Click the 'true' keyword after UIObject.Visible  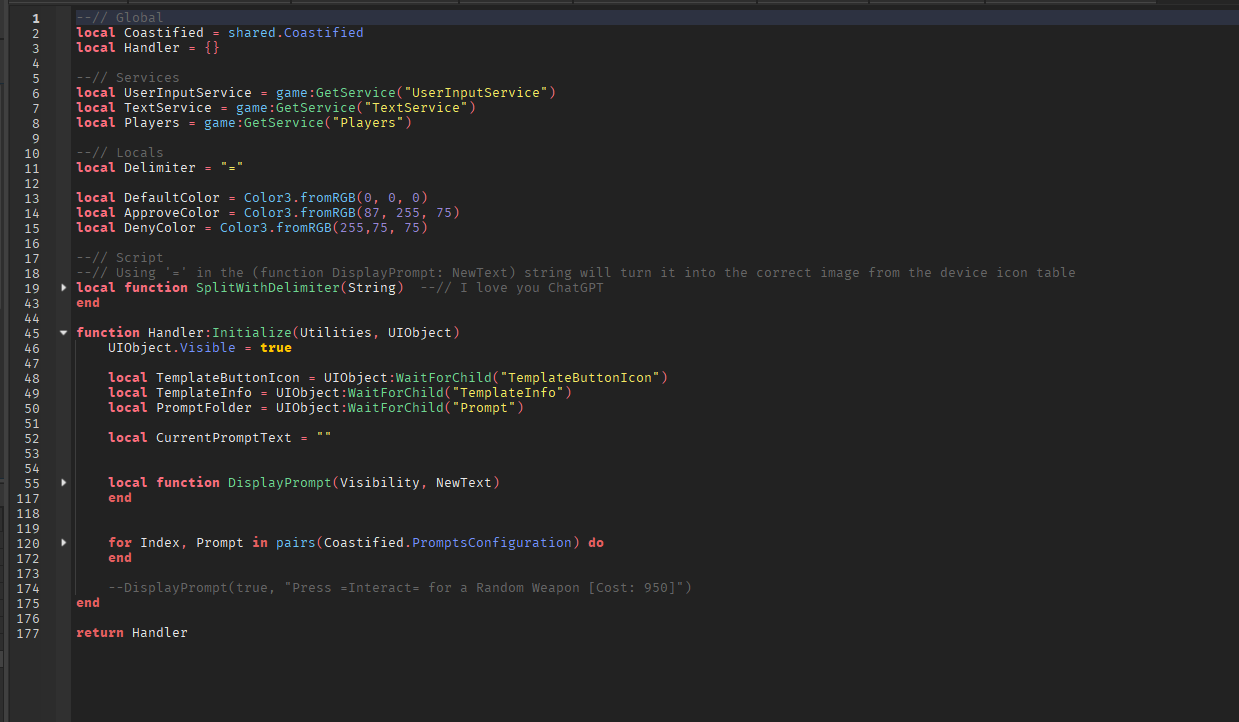276,348
